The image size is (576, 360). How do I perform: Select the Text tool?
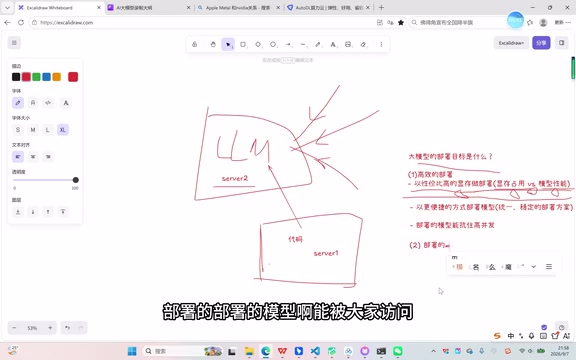click(333, 44)
